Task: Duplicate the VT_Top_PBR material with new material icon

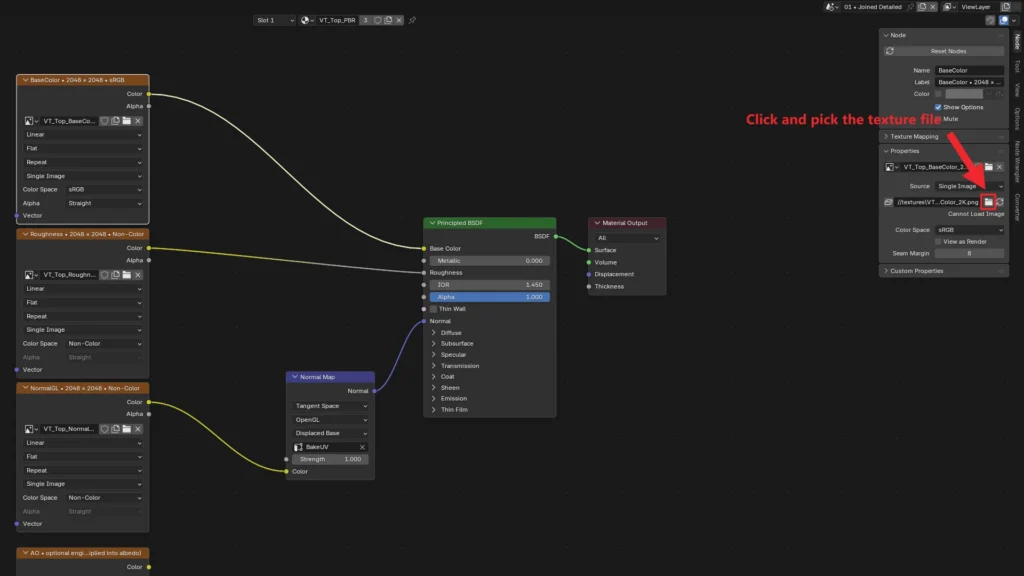Action: point(389,20)
